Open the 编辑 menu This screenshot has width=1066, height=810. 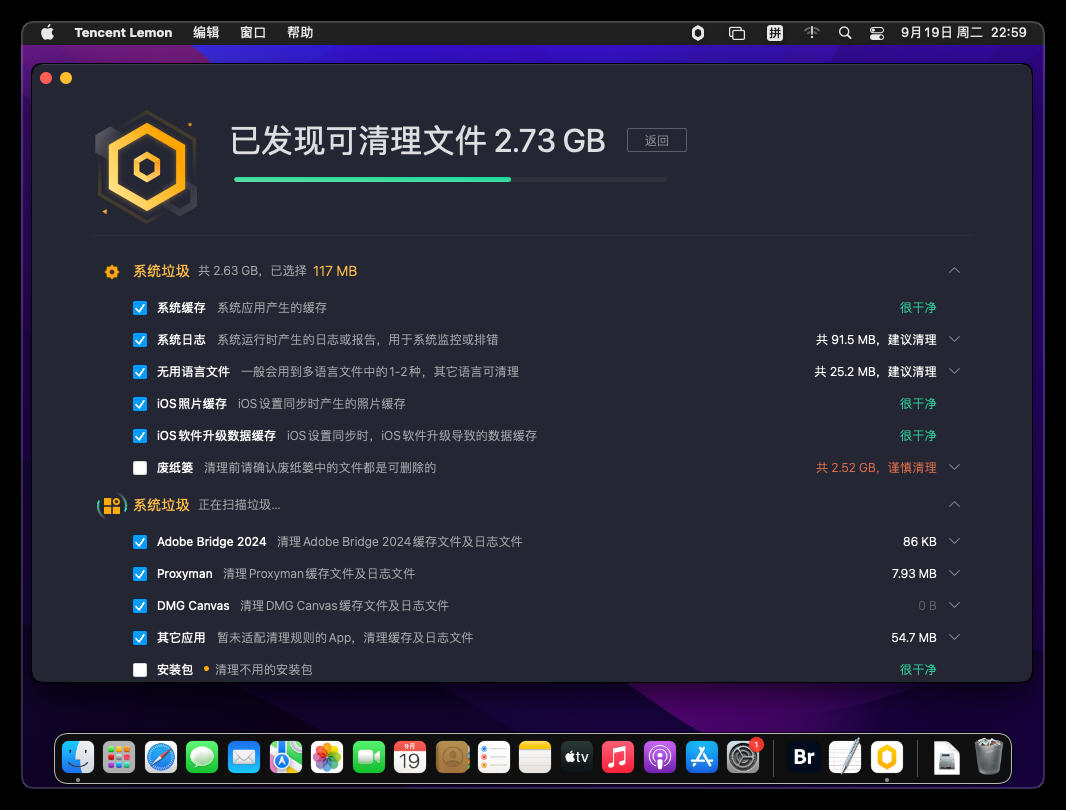pyautogui.click(x=206, y=33)
